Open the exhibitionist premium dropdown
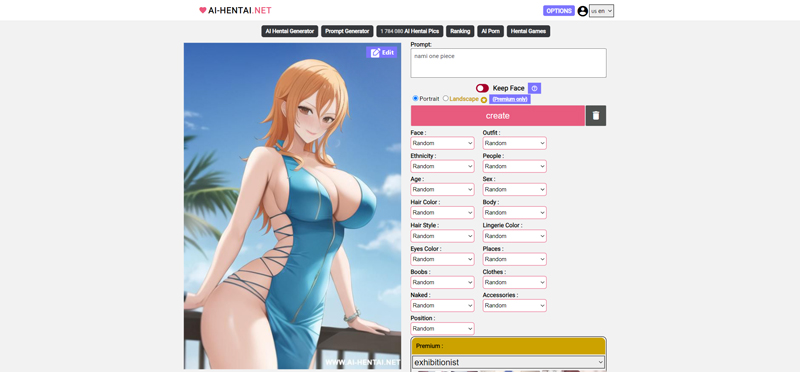 pyautogui.click(x=509, y=362)
